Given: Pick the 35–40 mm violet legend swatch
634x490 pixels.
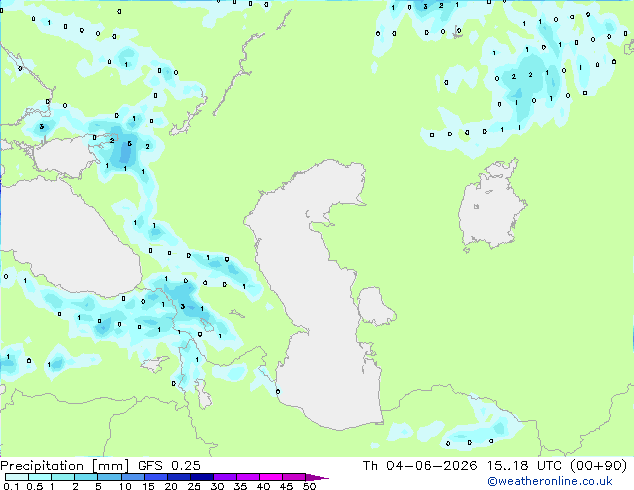Looking at the screenshot, I should pyautogui.click(x=248, y=477).
